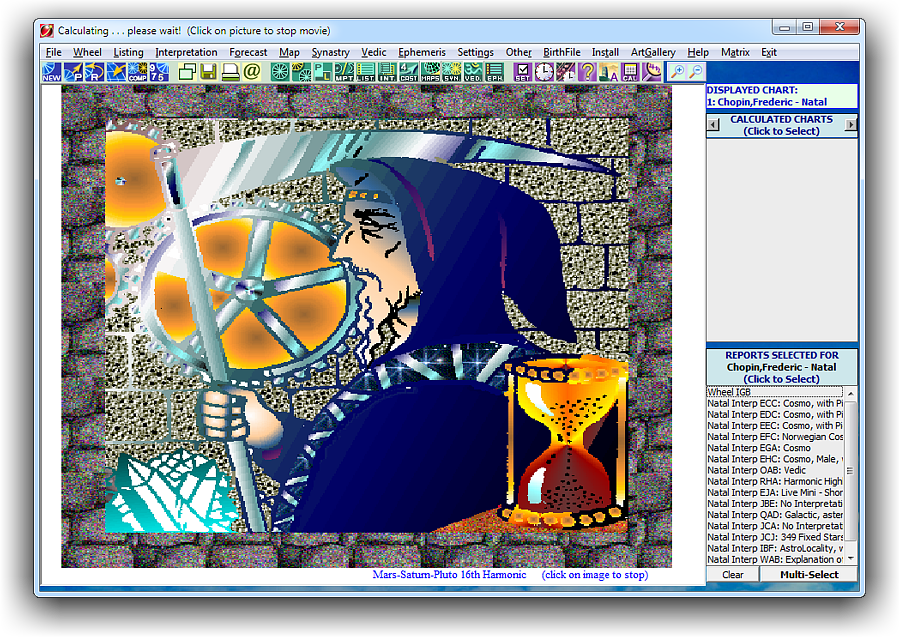This screenshot has height=637, width=899.
Task: Click the Exit menu item
Action: click(x=769, y=52)
